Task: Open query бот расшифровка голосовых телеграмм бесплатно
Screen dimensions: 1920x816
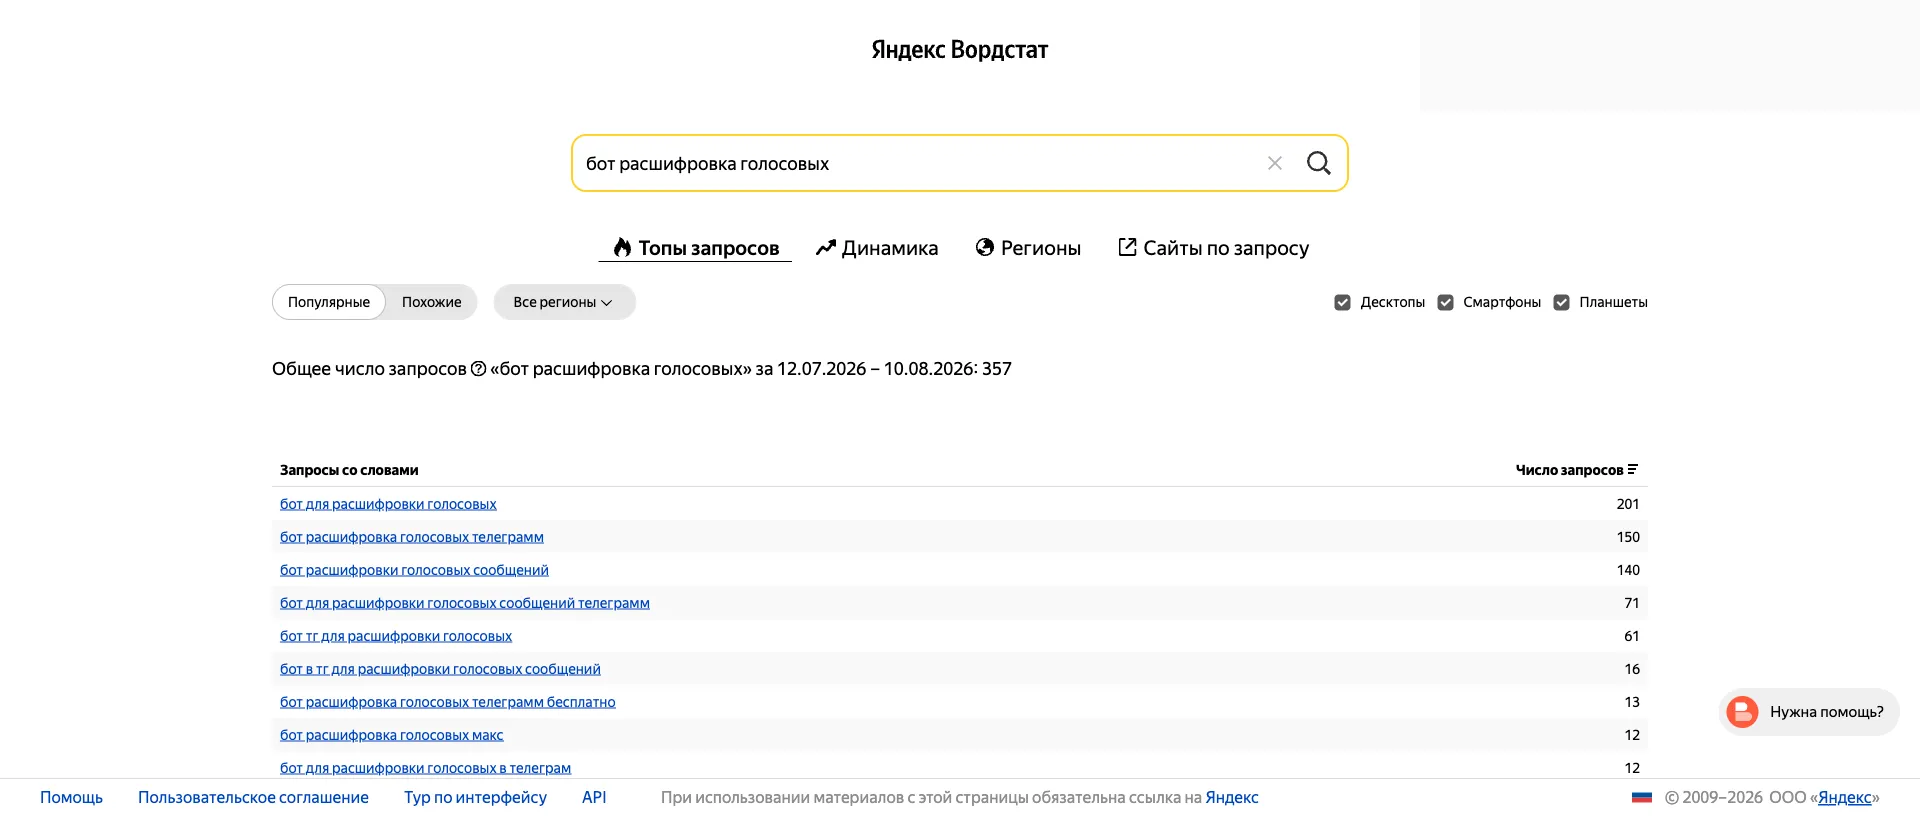Action: click(448, 702)
